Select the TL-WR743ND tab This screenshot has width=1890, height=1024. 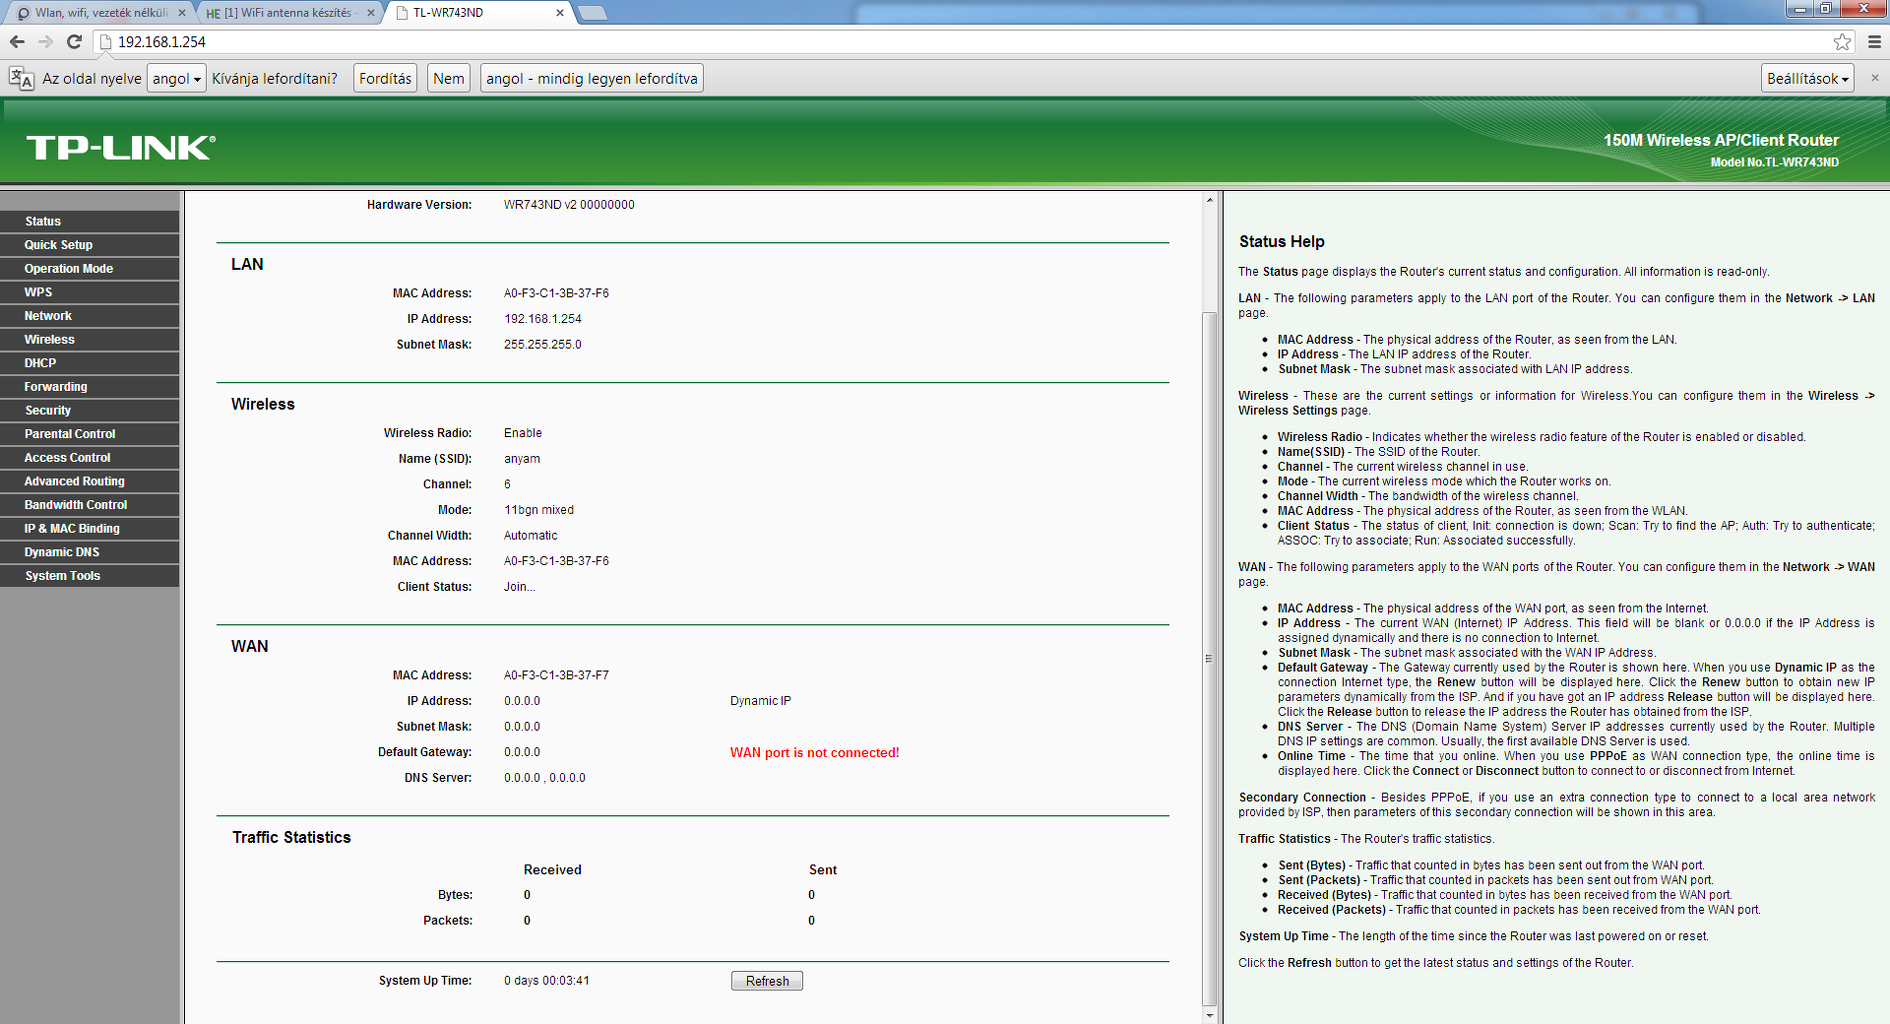click(x=479, y=13)
